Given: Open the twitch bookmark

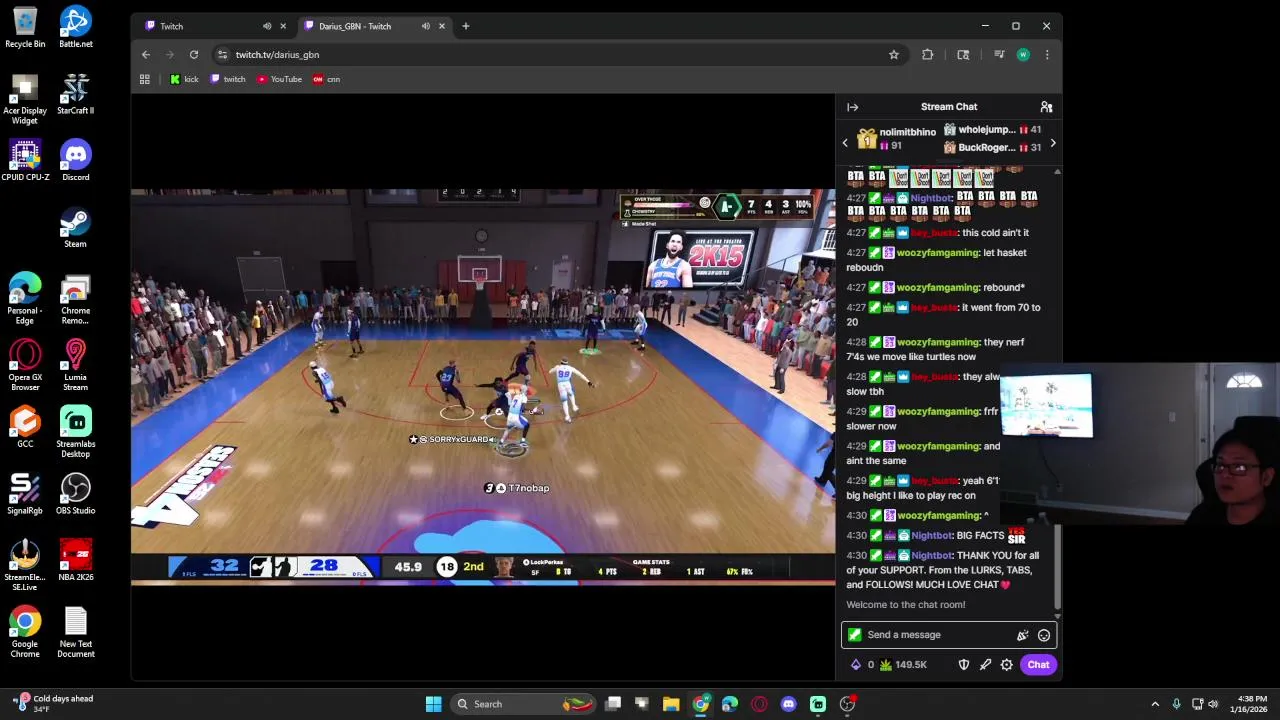Looking at the screenshot, I should [228, 79].
